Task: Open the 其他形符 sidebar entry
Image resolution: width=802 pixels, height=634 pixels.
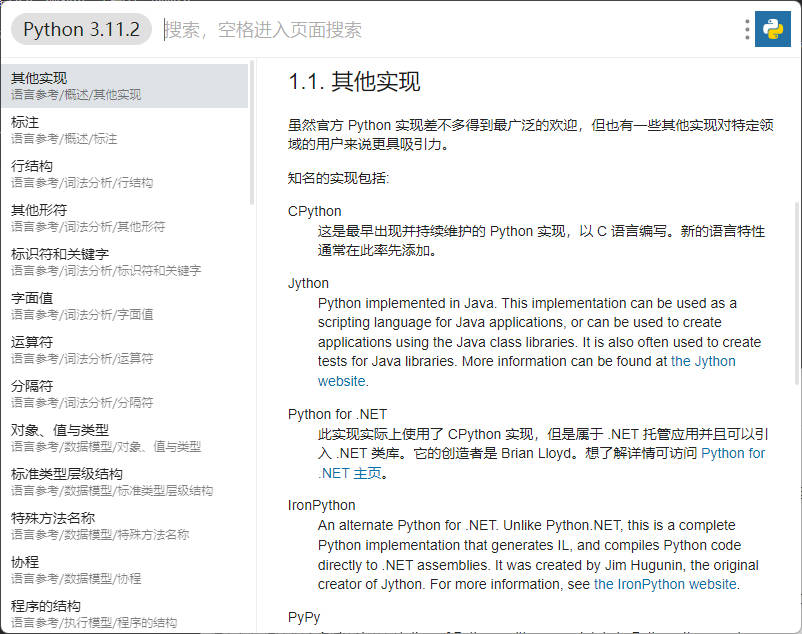Action: 125,218
